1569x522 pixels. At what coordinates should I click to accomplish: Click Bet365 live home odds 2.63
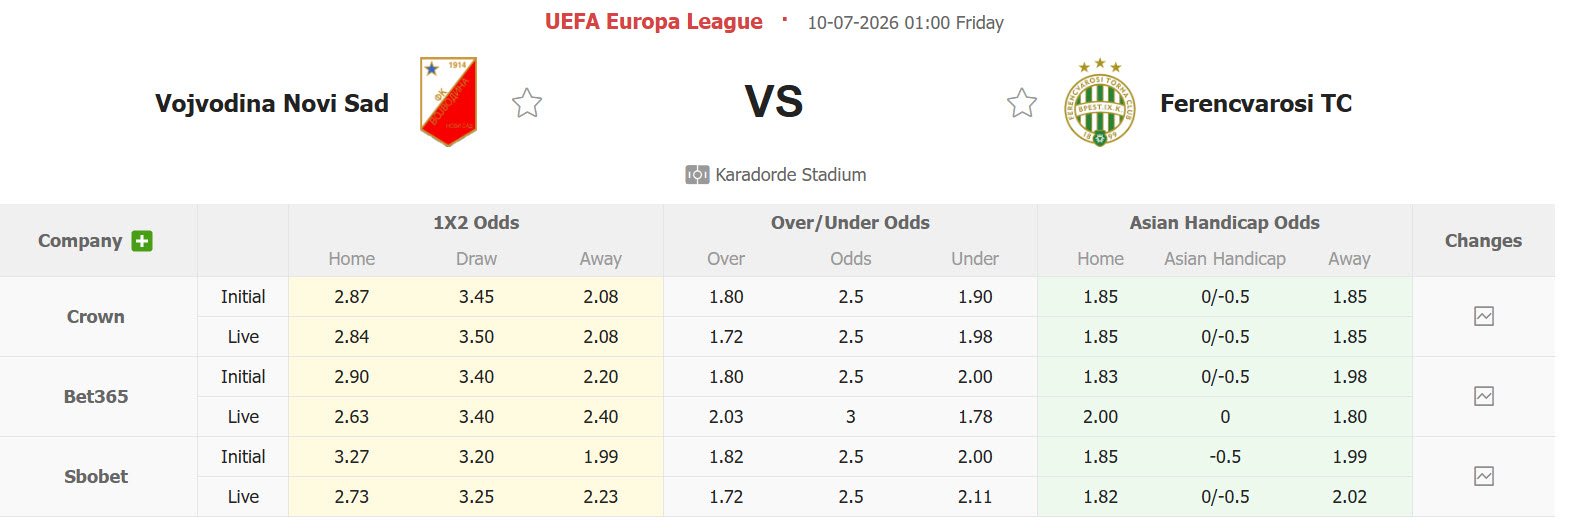click(x=352, y=417)
